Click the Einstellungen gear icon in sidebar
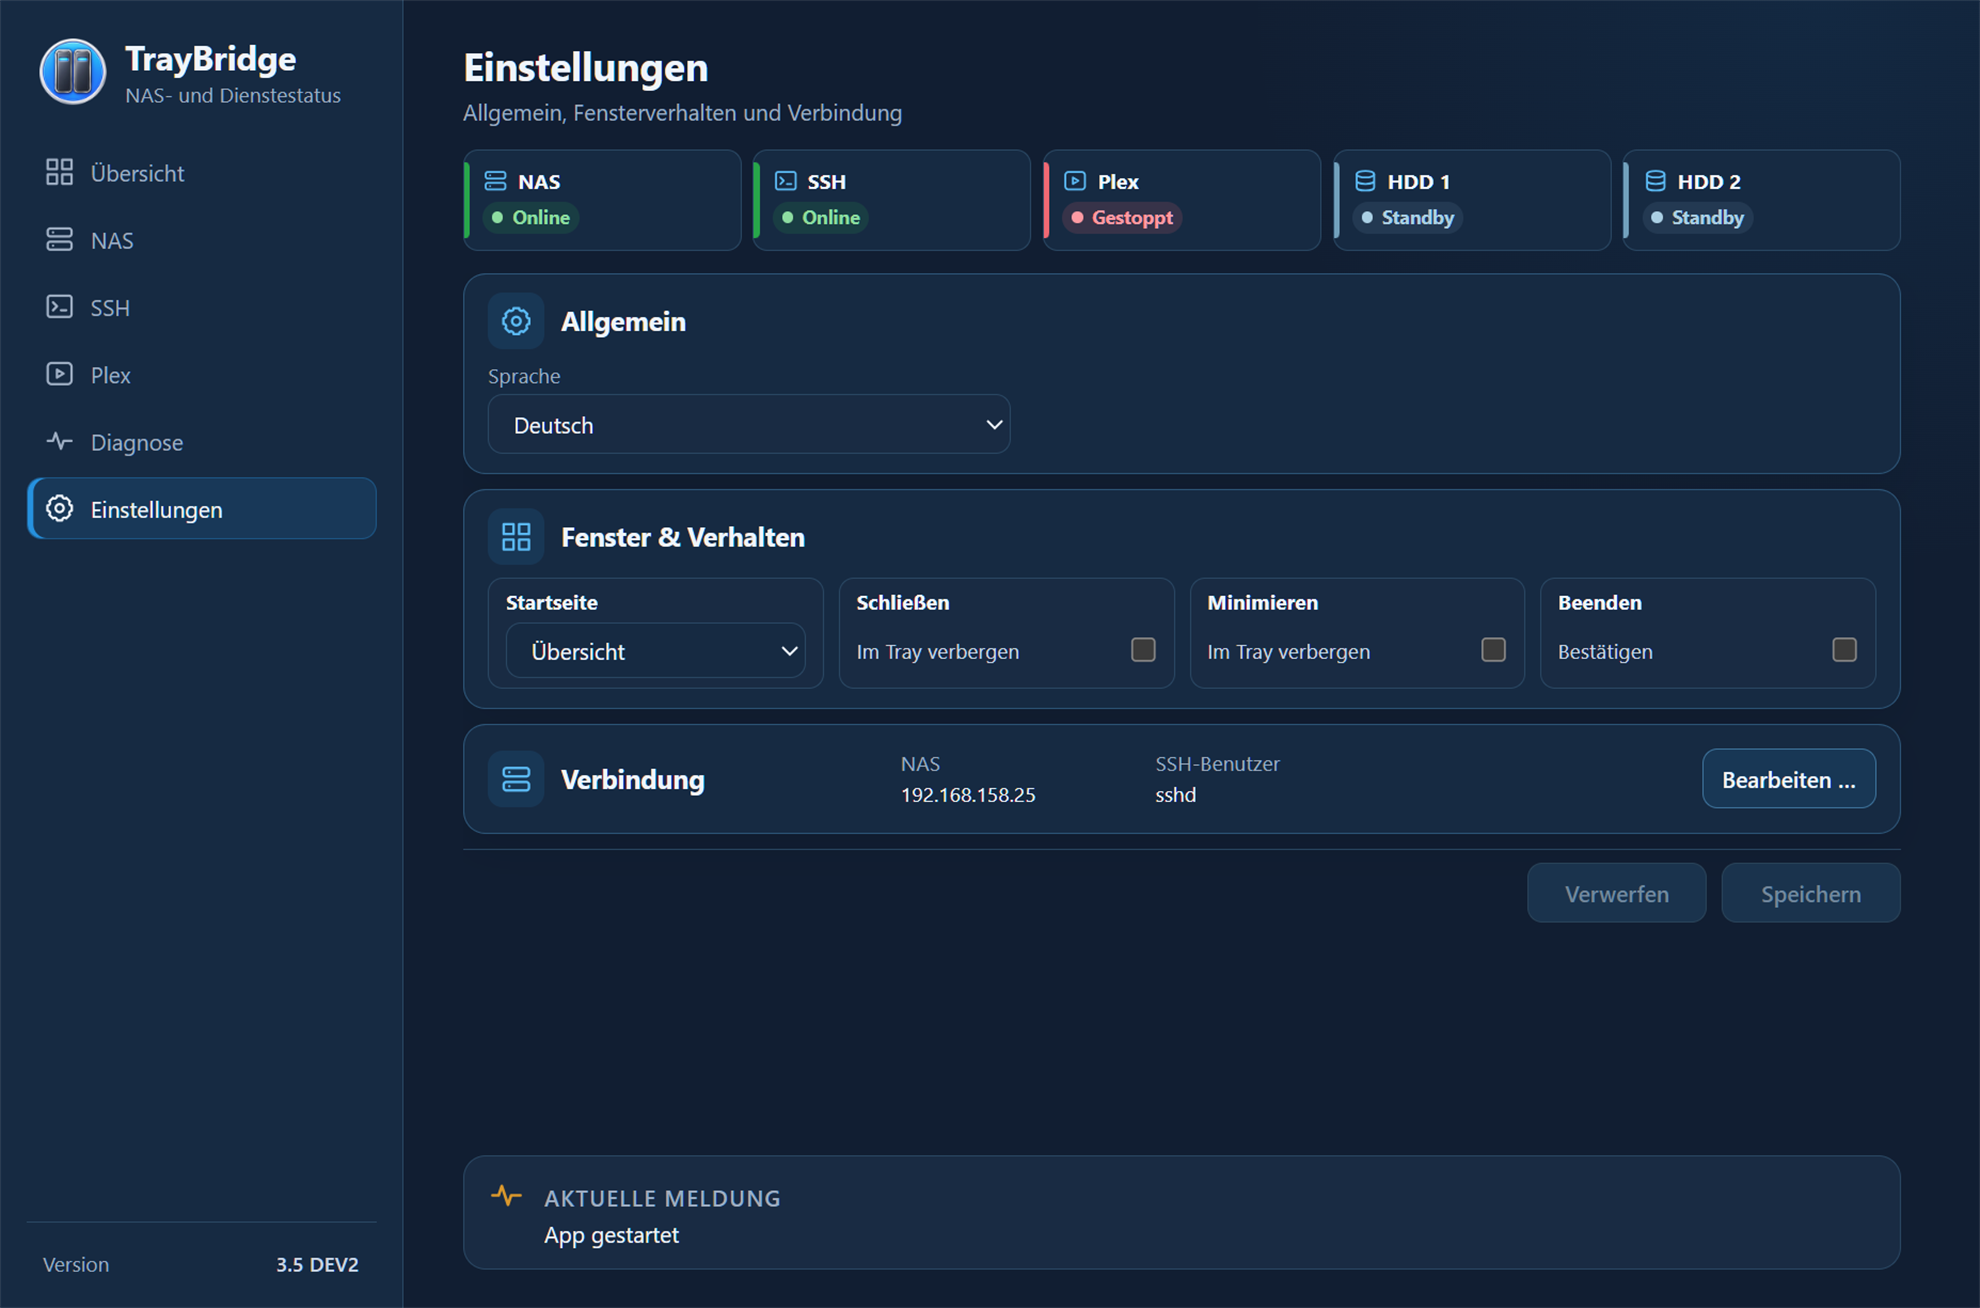Viewport: 1980px width, 1308px height. coord(59,508)
